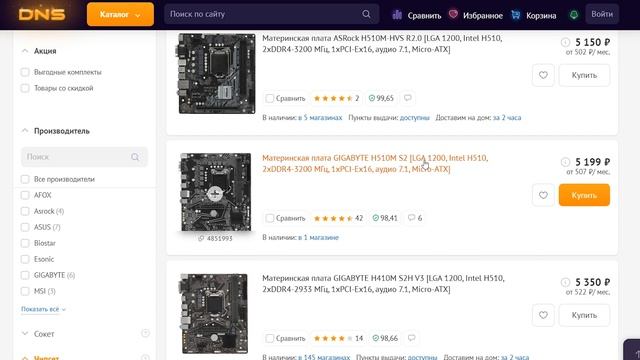Click the DNS logo
This screenshot has height=360, width=640.
pos(42,15)
